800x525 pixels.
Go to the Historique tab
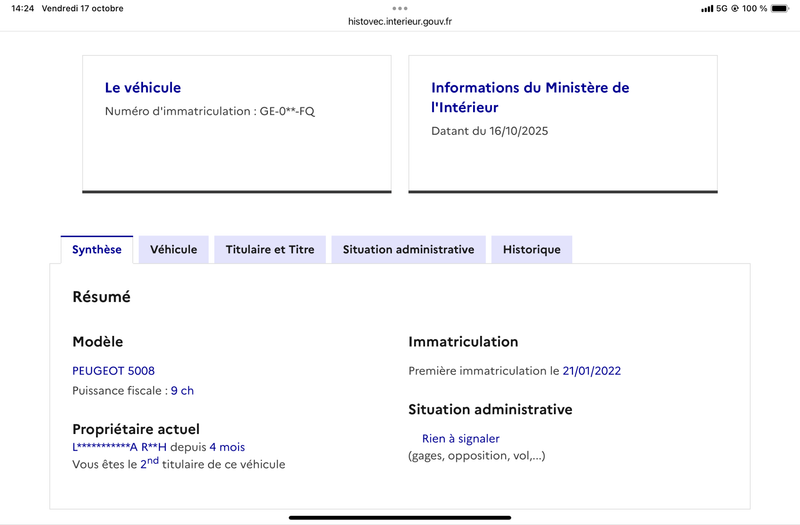click(x=531, y=249)
